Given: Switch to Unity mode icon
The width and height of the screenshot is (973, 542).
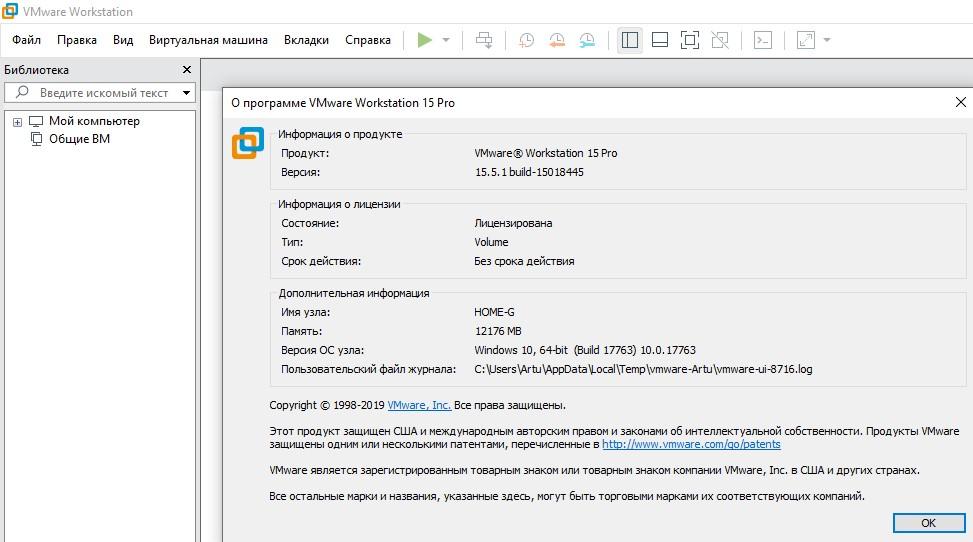Looking at the screenshot, I should tap(720, 40).
